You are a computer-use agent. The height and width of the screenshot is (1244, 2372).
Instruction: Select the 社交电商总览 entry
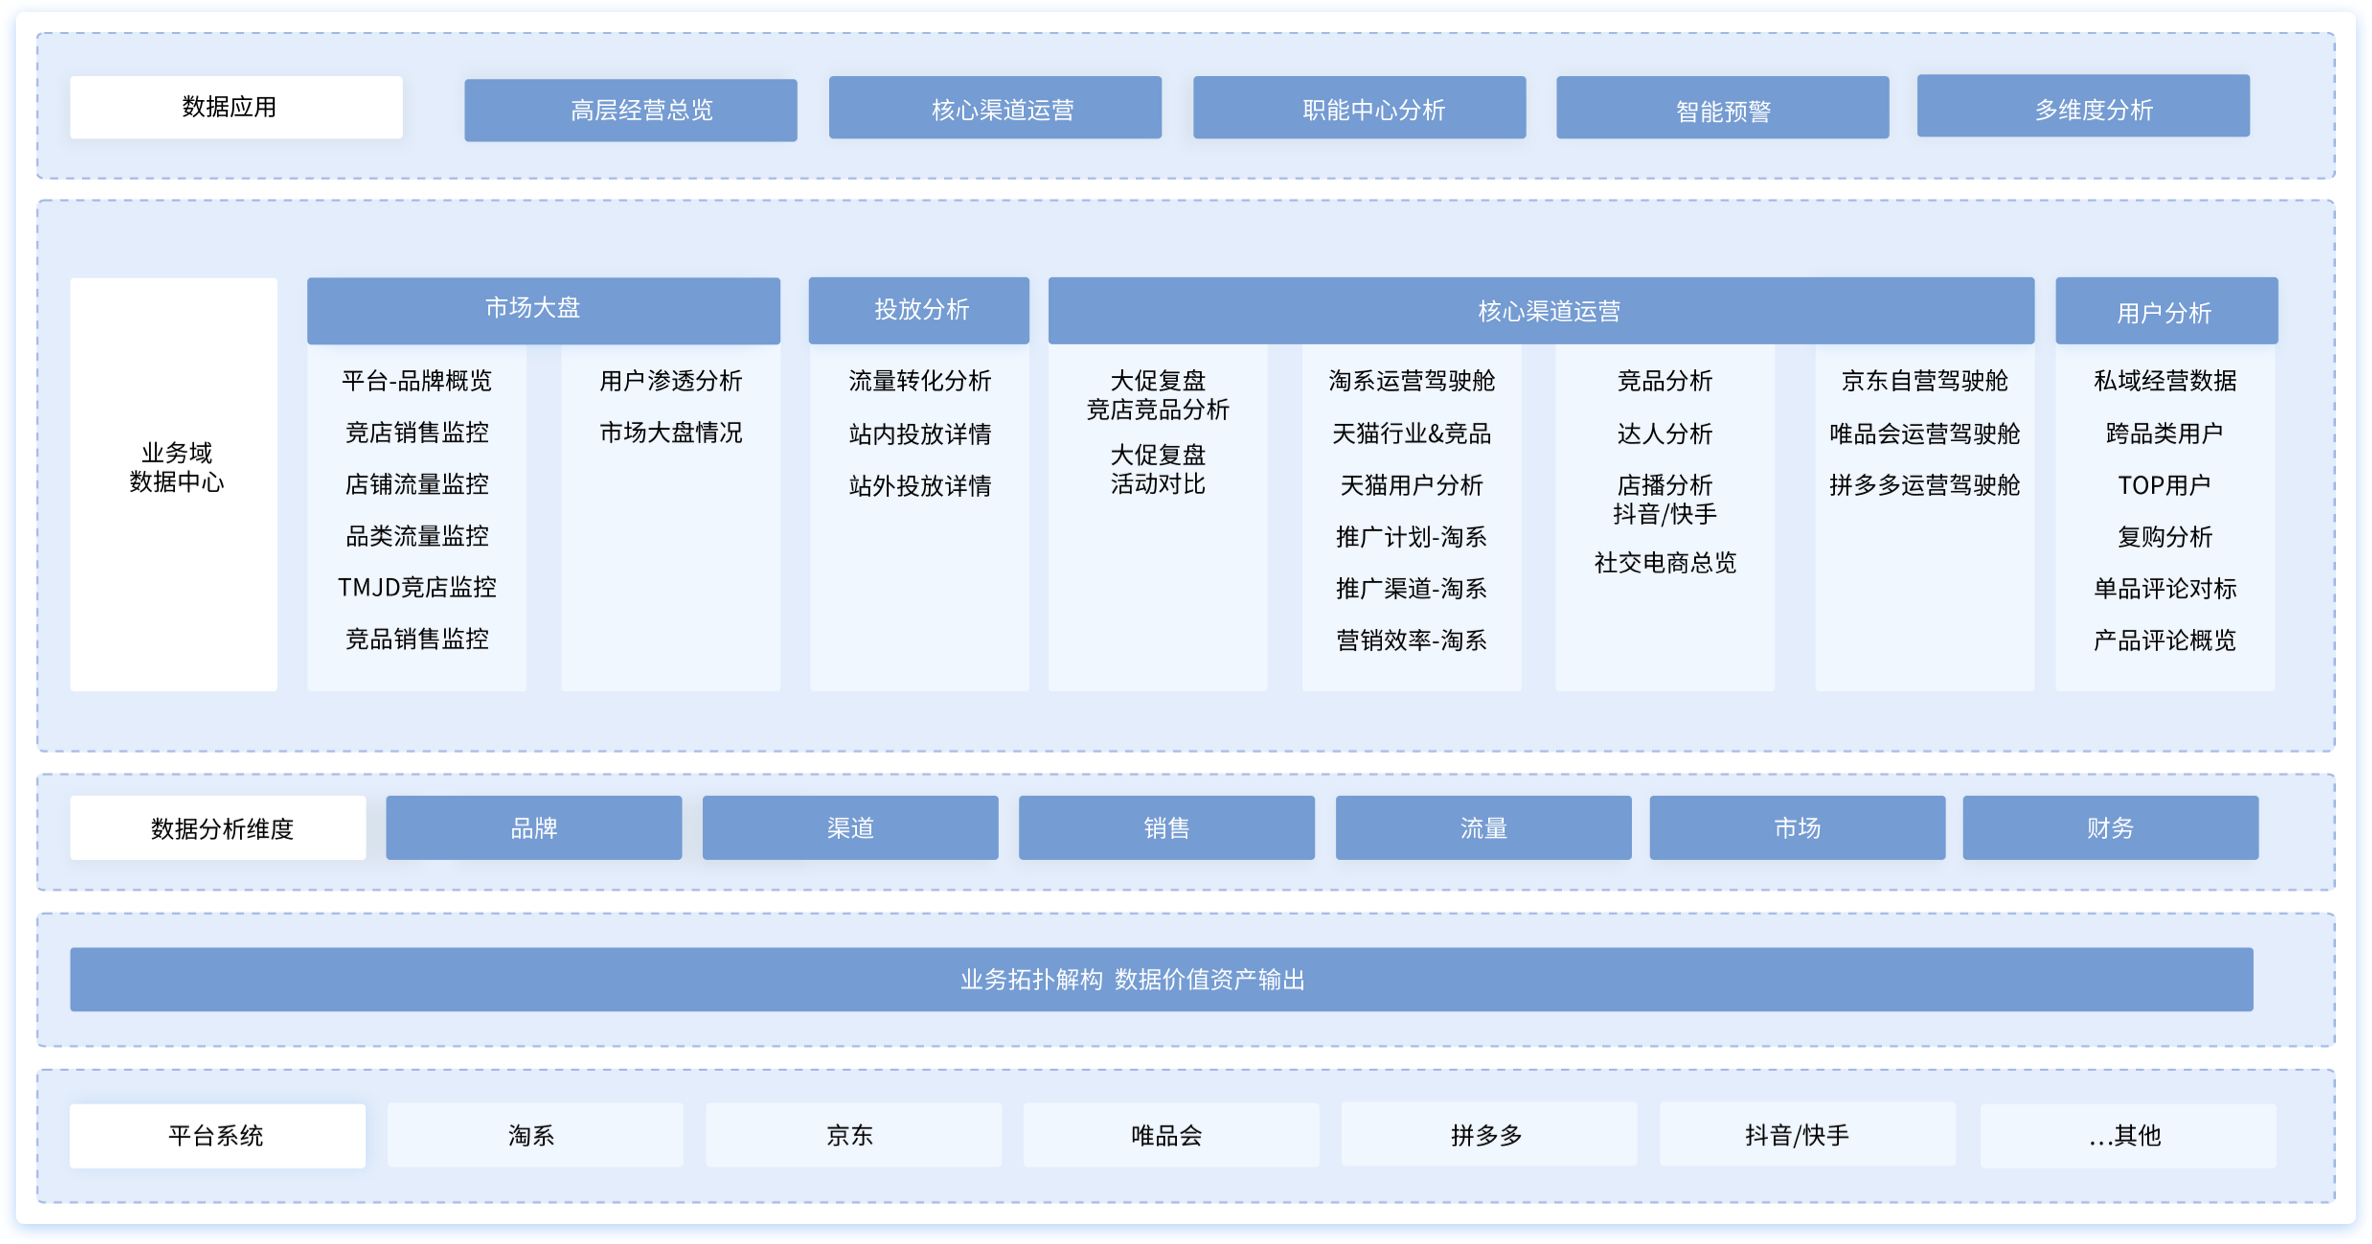tap(1664, 563)
